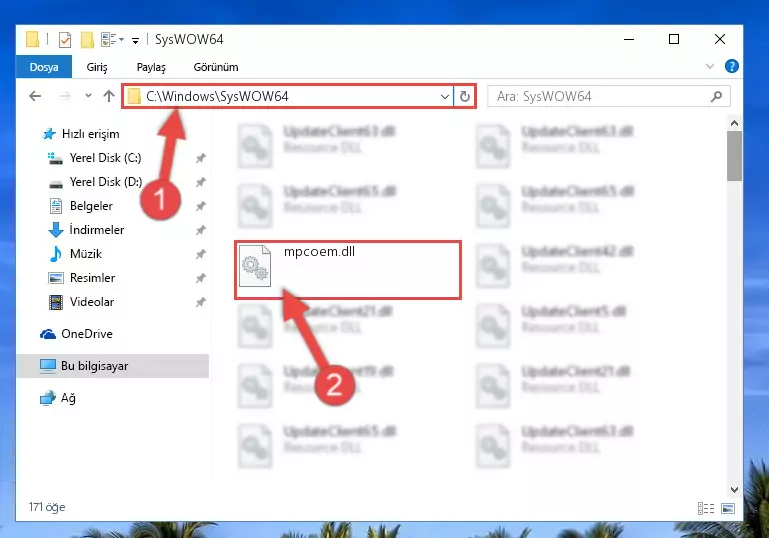Open Help via the blue question icon
Viewport: 769px width, 538px height.
731,66
